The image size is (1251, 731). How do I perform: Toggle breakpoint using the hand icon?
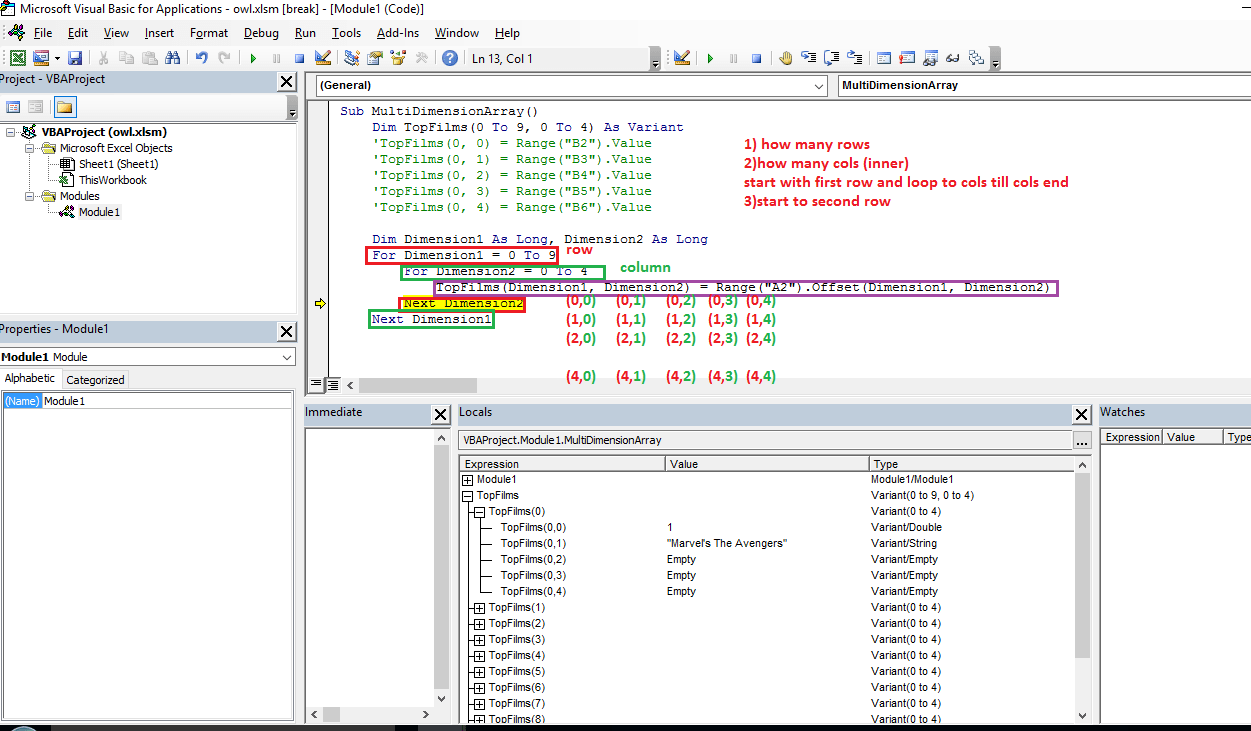785,58
